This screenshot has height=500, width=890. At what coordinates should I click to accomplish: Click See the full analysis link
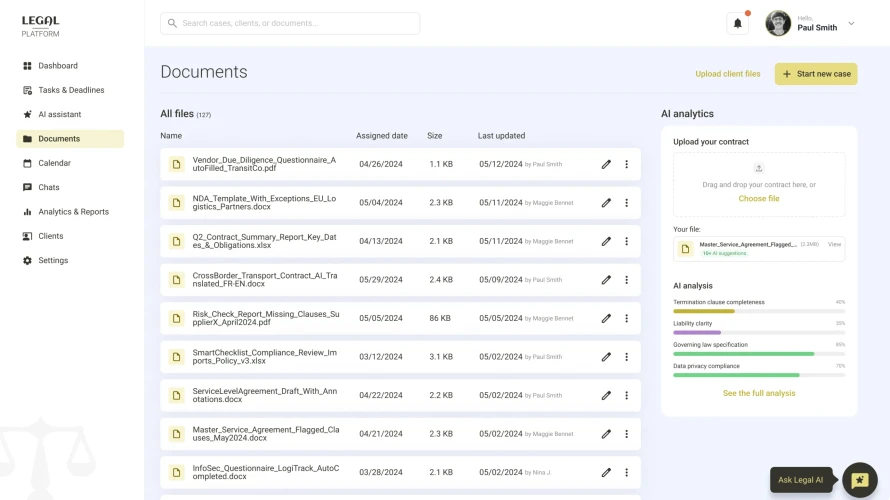759,393
